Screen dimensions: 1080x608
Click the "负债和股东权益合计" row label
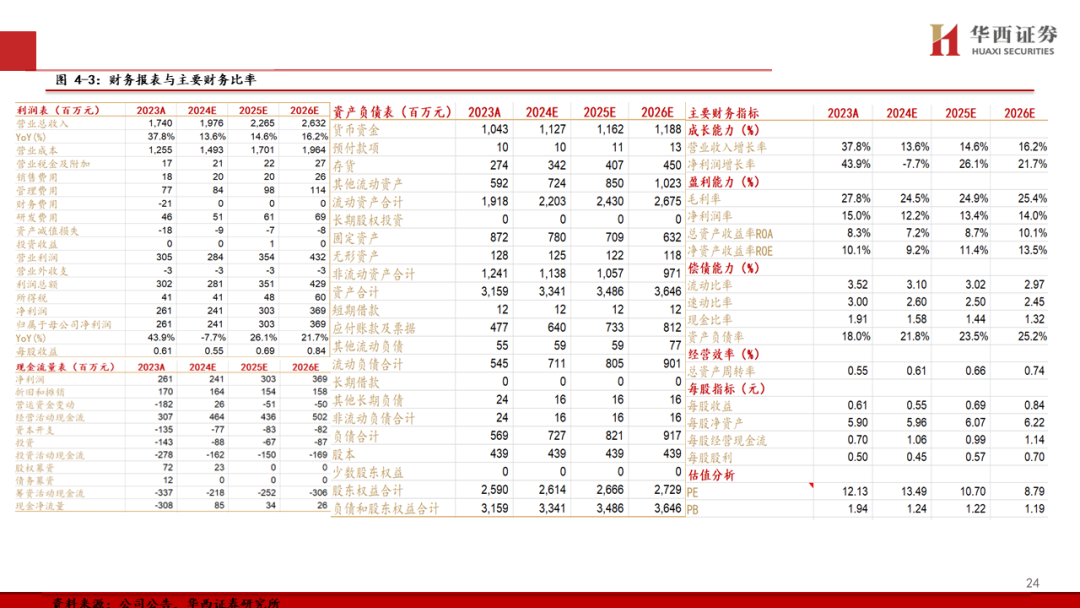coord(385,508)
